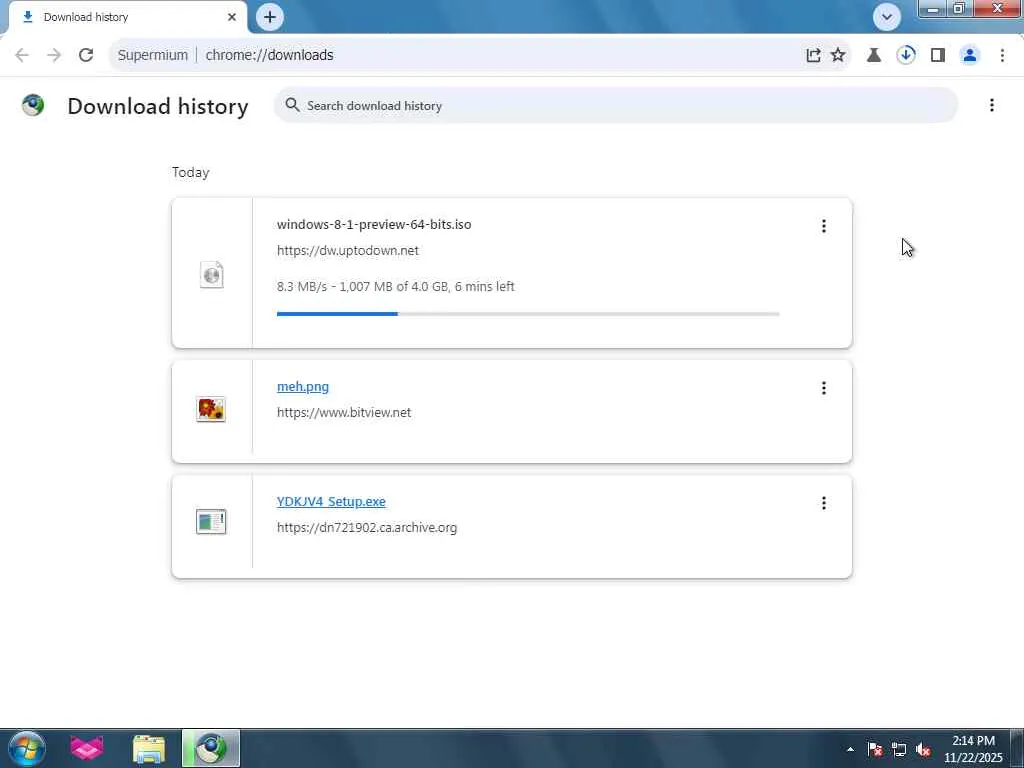1024x768 pixels.
Task: Click the Today date heading
Action: coord(191,172)
